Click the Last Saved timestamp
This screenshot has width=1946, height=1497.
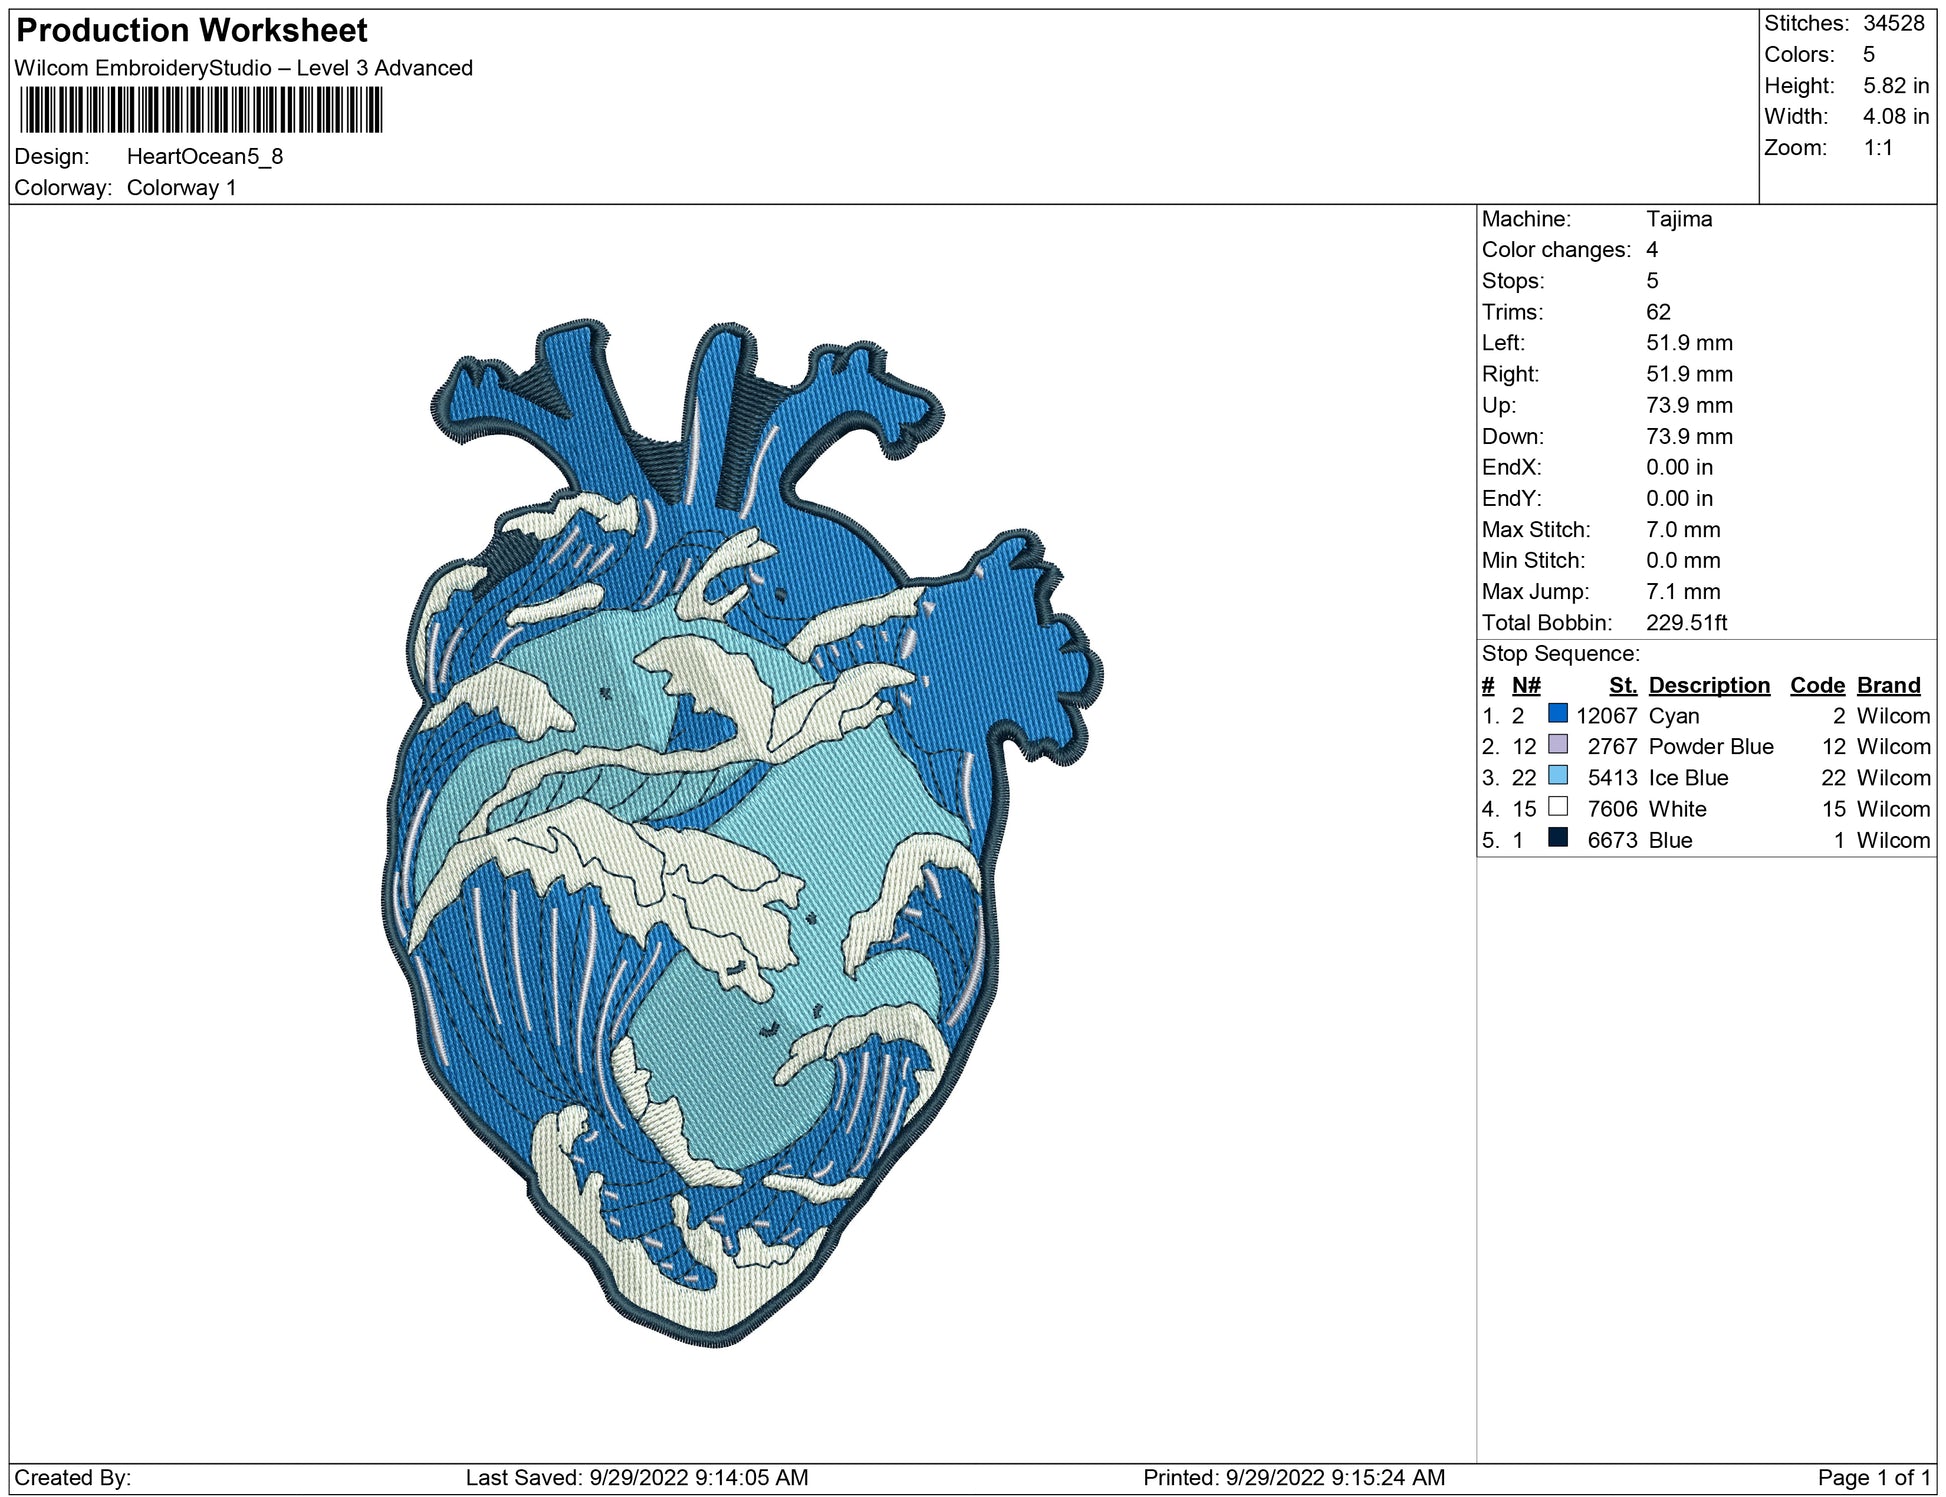(637, 1477)
